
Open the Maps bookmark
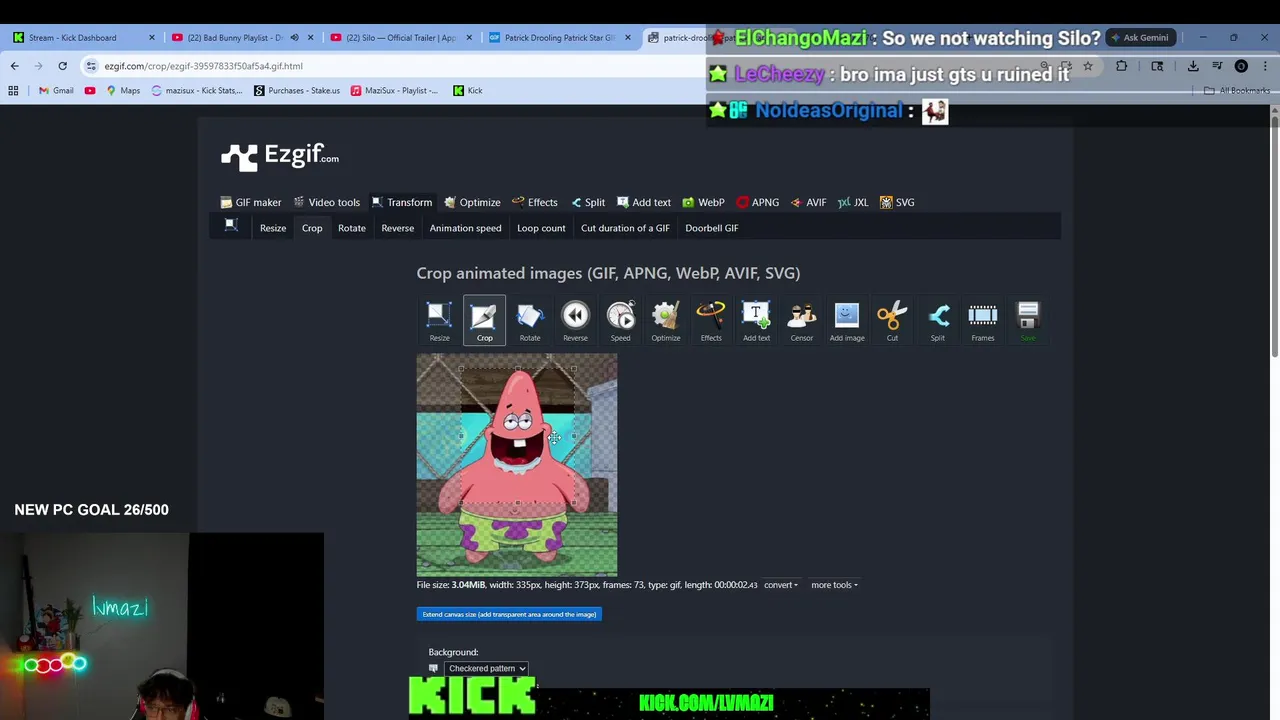click(x=123, y=90)
